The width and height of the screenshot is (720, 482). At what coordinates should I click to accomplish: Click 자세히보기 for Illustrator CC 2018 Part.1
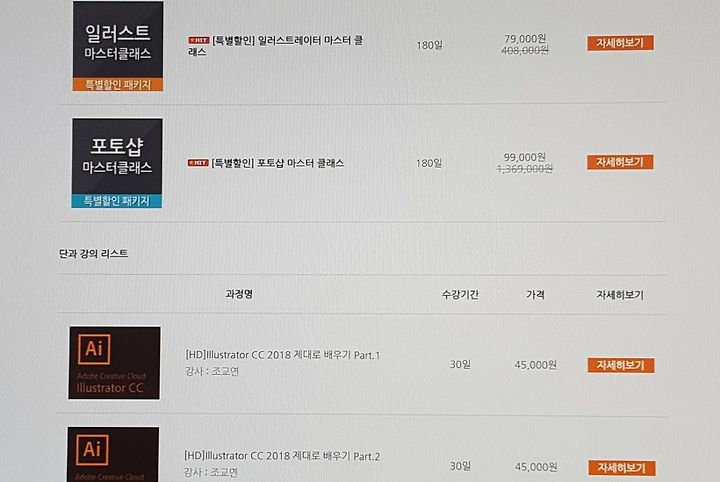(x=621, y=365)
